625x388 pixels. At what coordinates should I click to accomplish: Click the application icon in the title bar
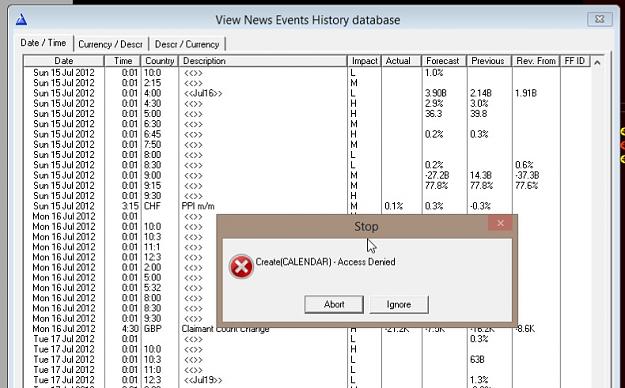21,20
